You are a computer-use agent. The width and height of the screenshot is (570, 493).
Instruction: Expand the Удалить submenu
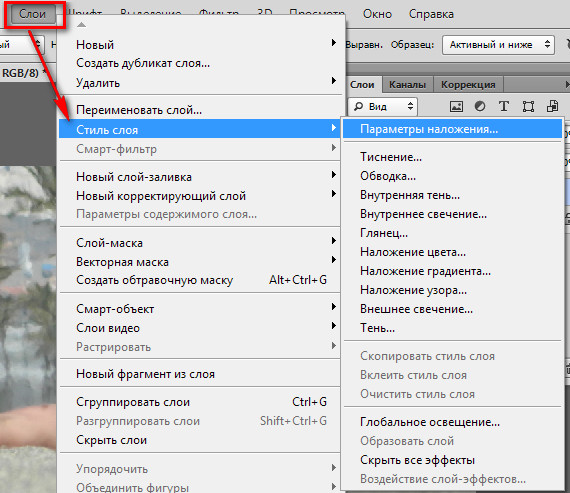tap(200, 83)
